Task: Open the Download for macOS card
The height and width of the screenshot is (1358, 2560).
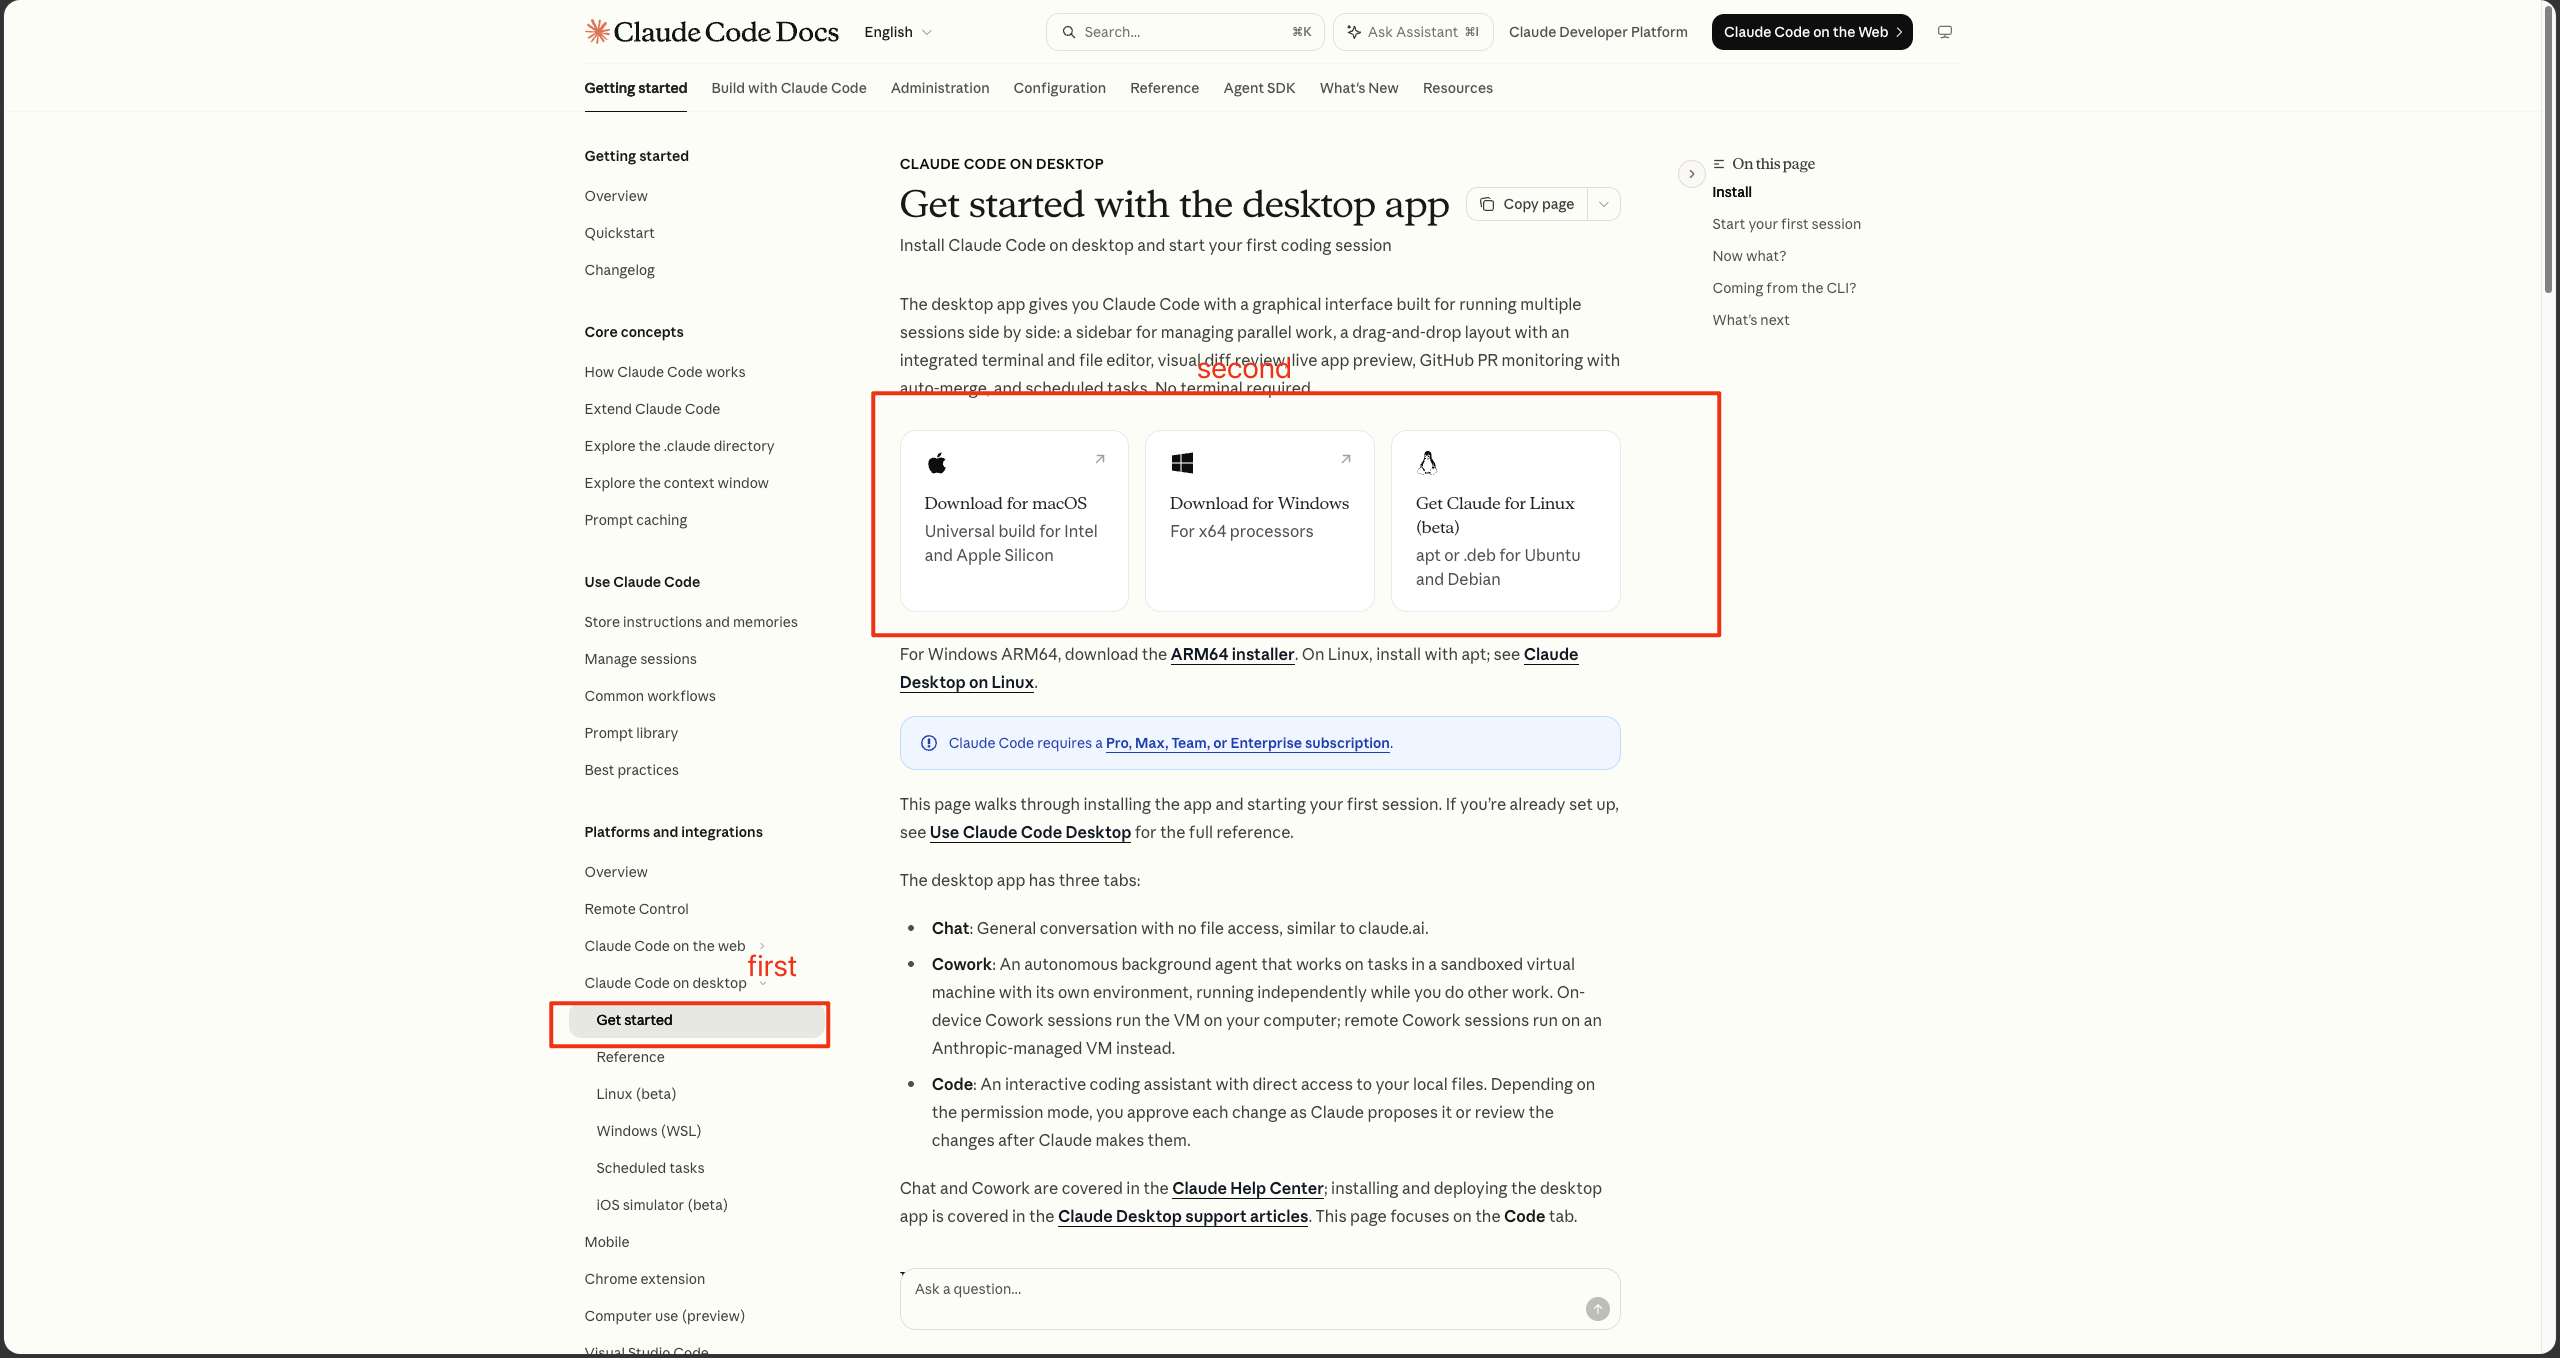Action: click(x=1014, y=521)
